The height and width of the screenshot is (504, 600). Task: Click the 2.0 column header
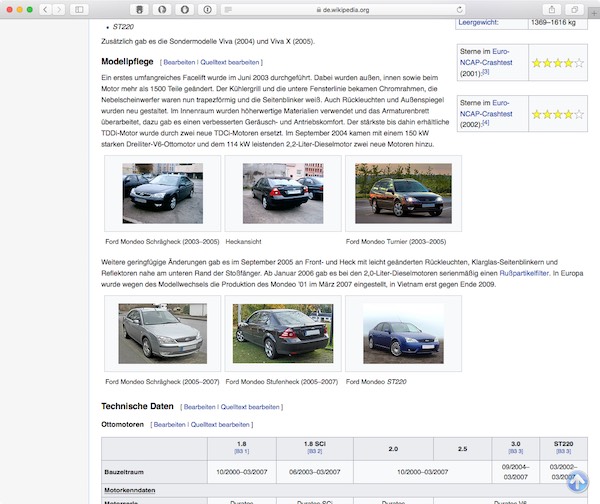tap(393, 449)
